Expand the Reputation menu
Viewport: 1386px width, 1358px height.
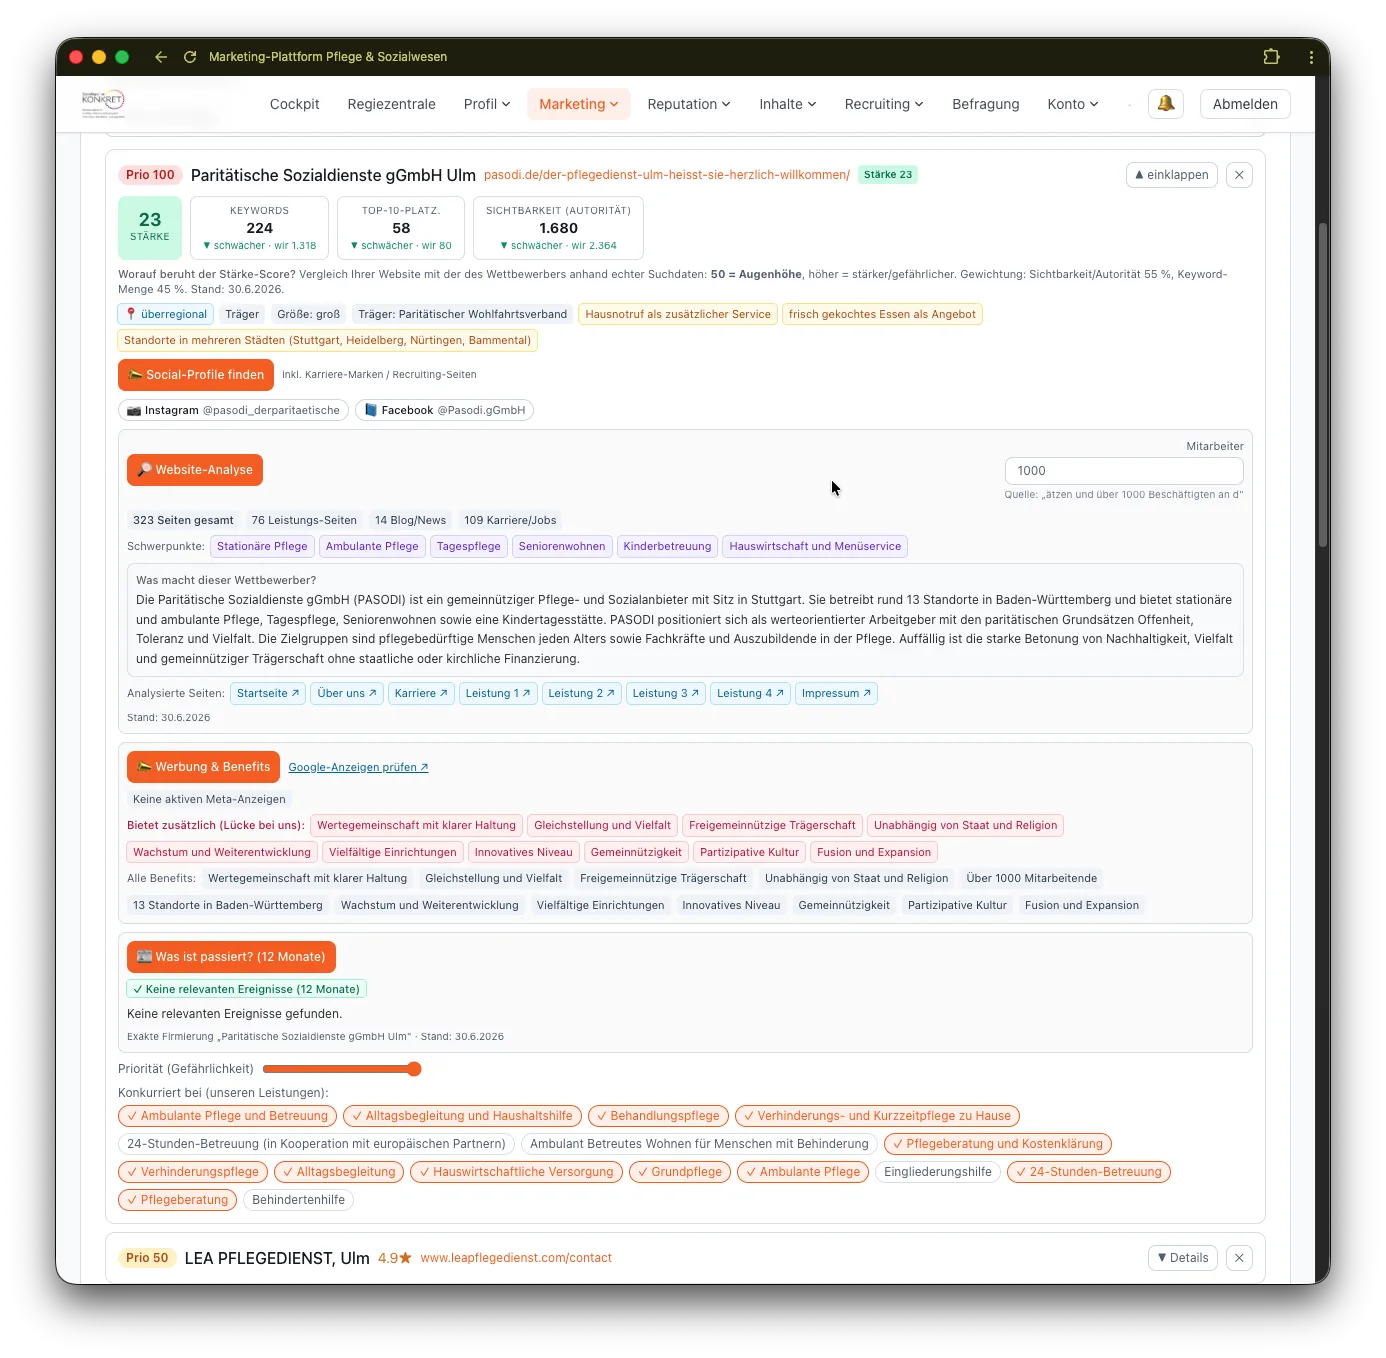tap(689, 104)
